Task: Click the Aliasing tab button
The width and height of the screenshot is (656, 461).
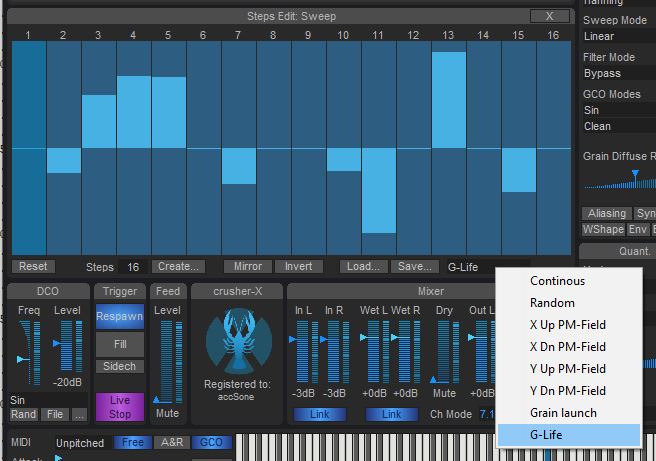Action: (607, 214)
